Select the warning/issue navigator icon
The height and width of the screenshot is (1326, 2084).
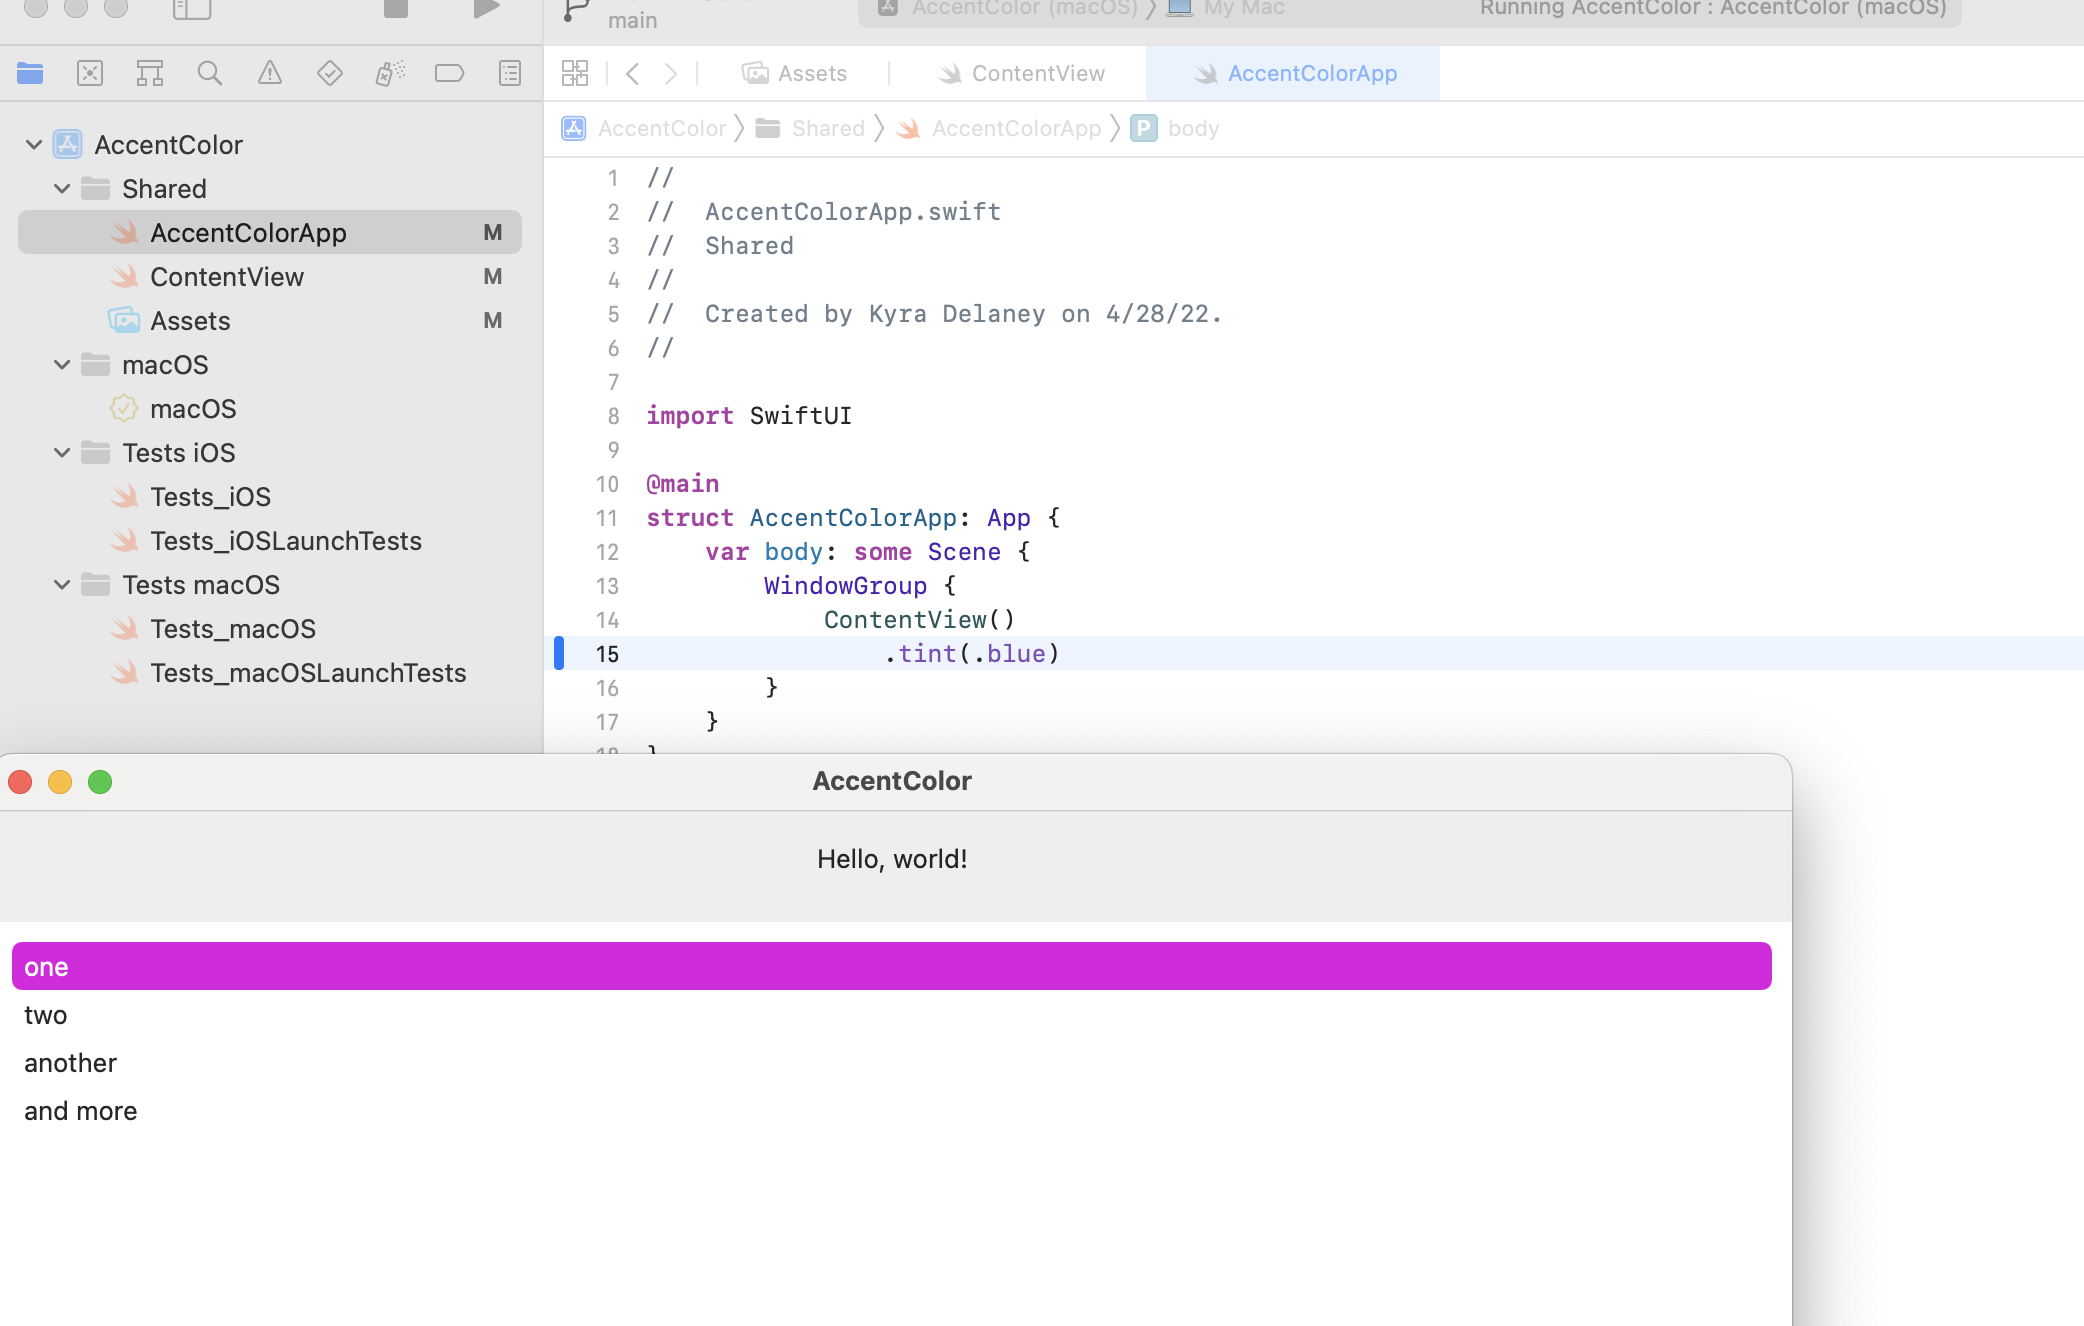269,73
